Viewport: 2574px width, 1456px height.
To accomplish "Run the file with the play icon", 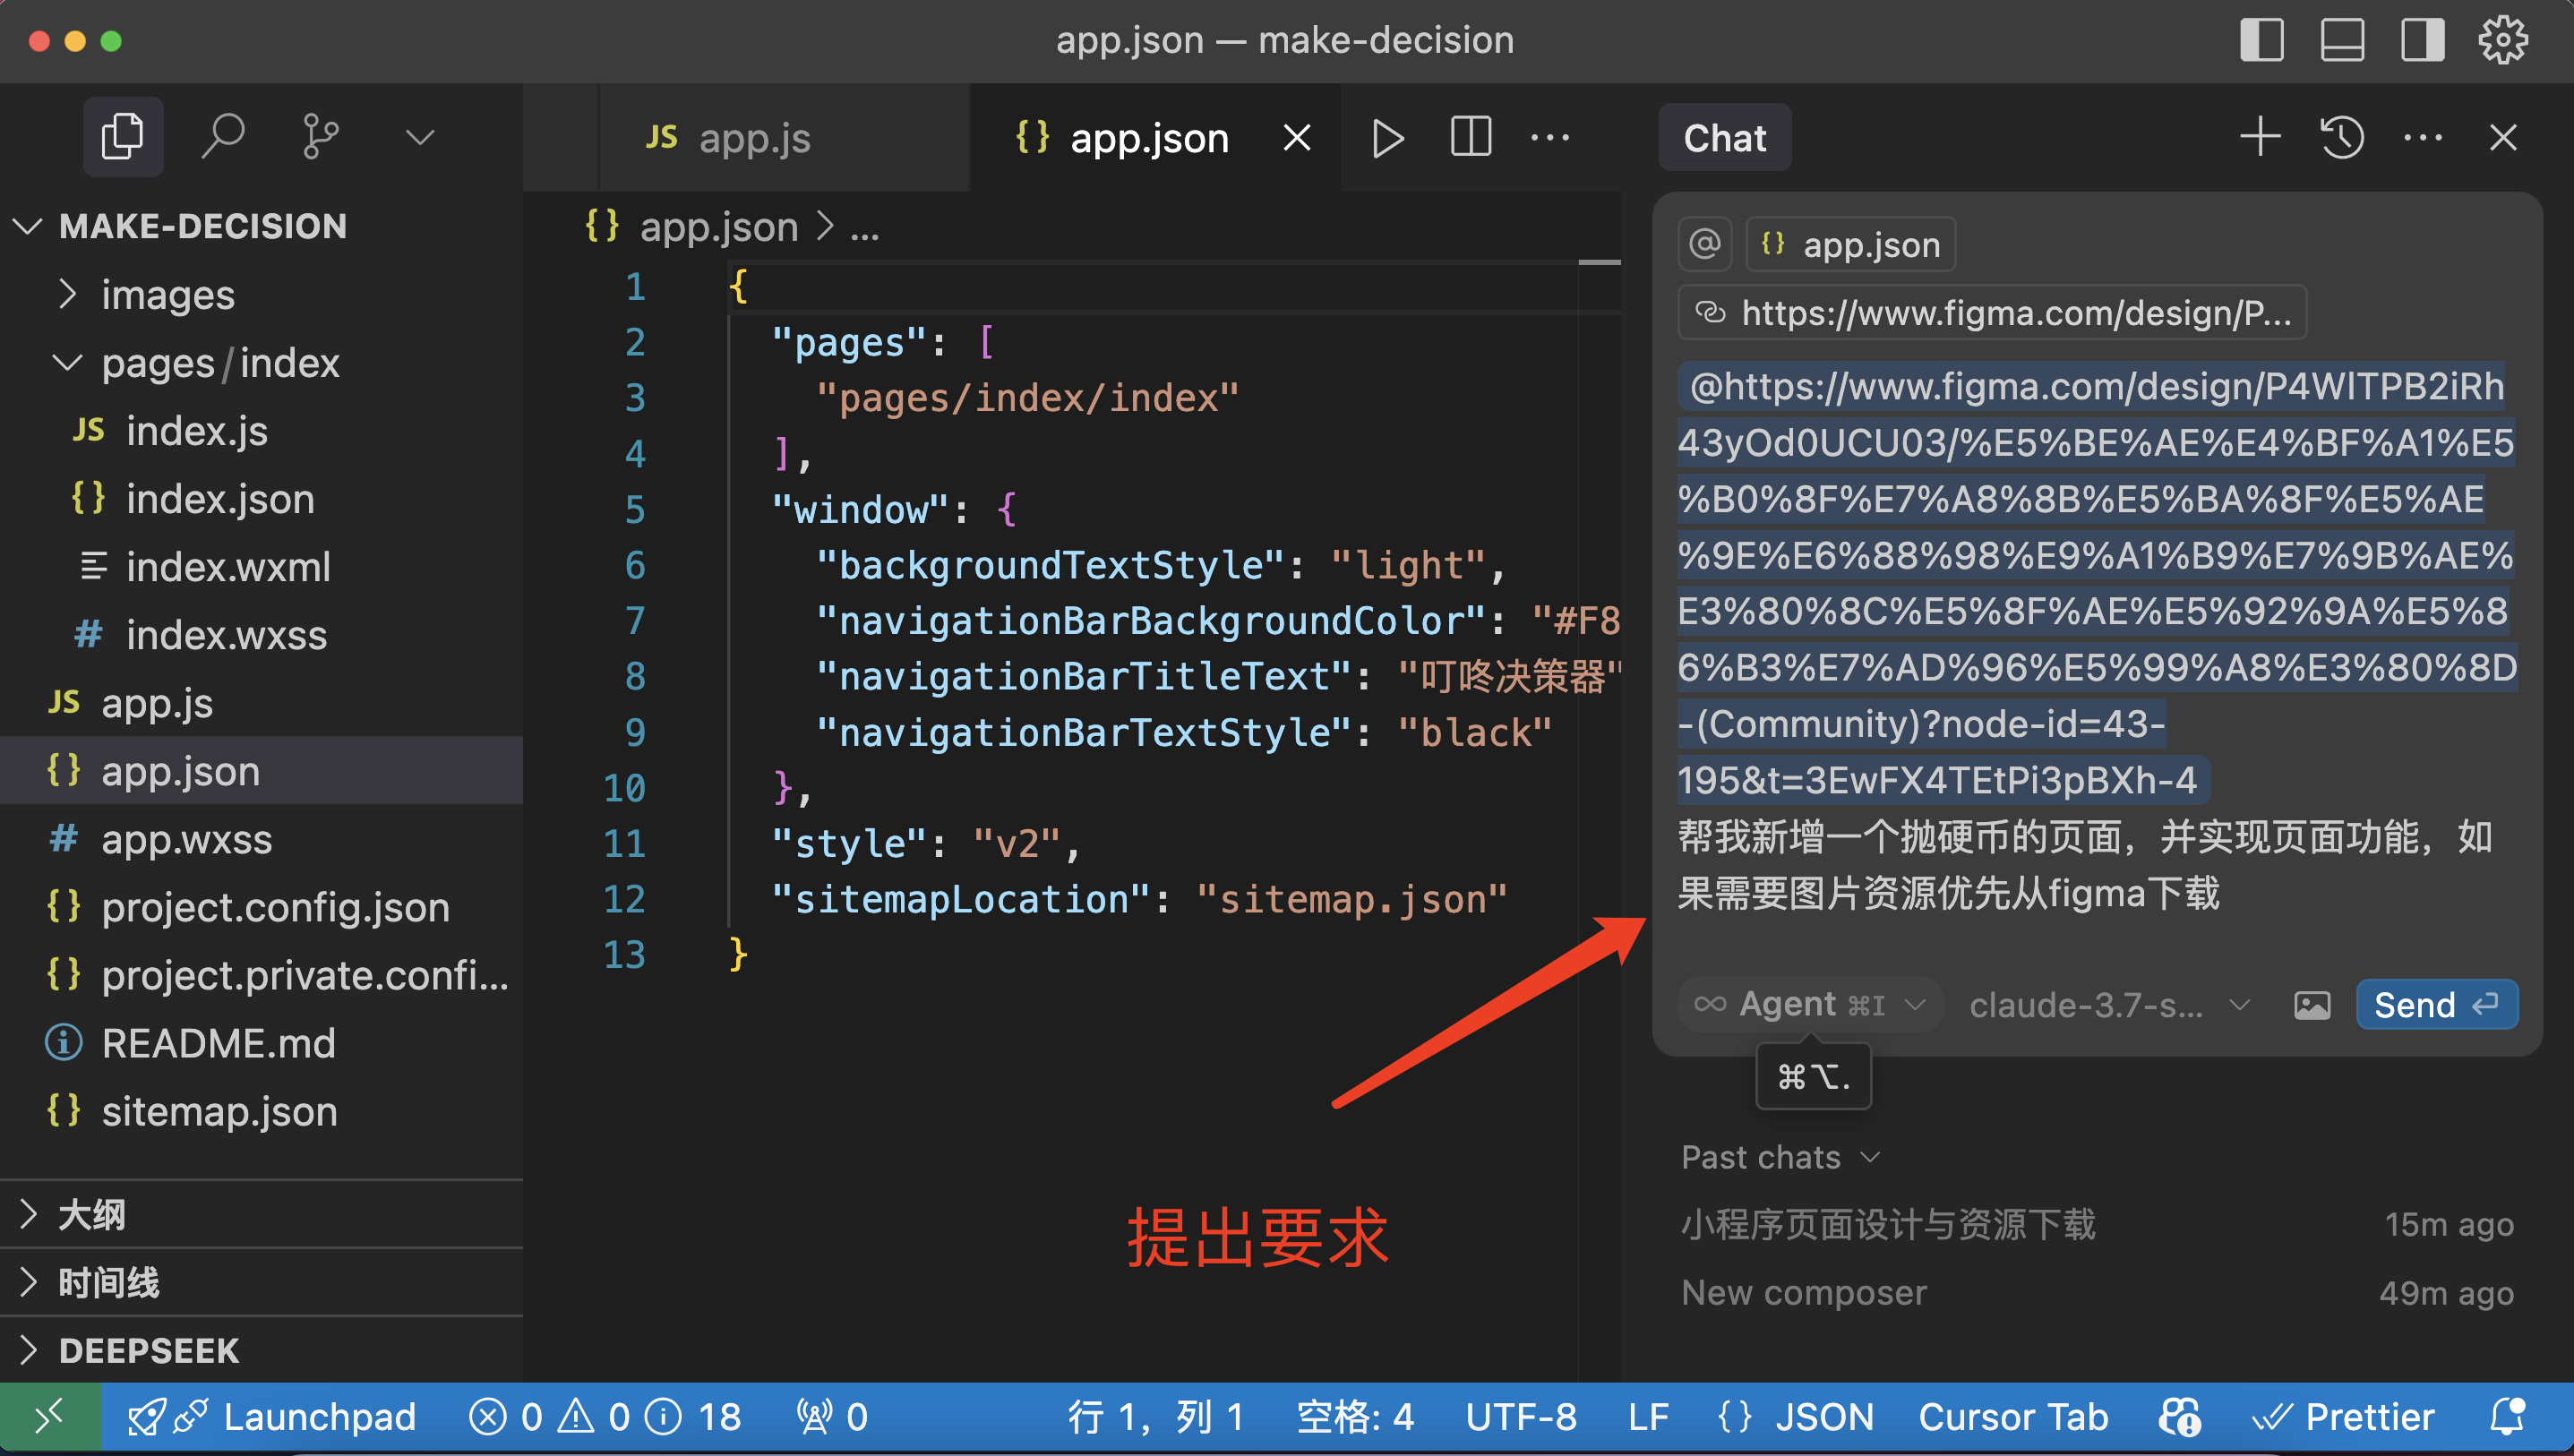I will coord(1387,138).
